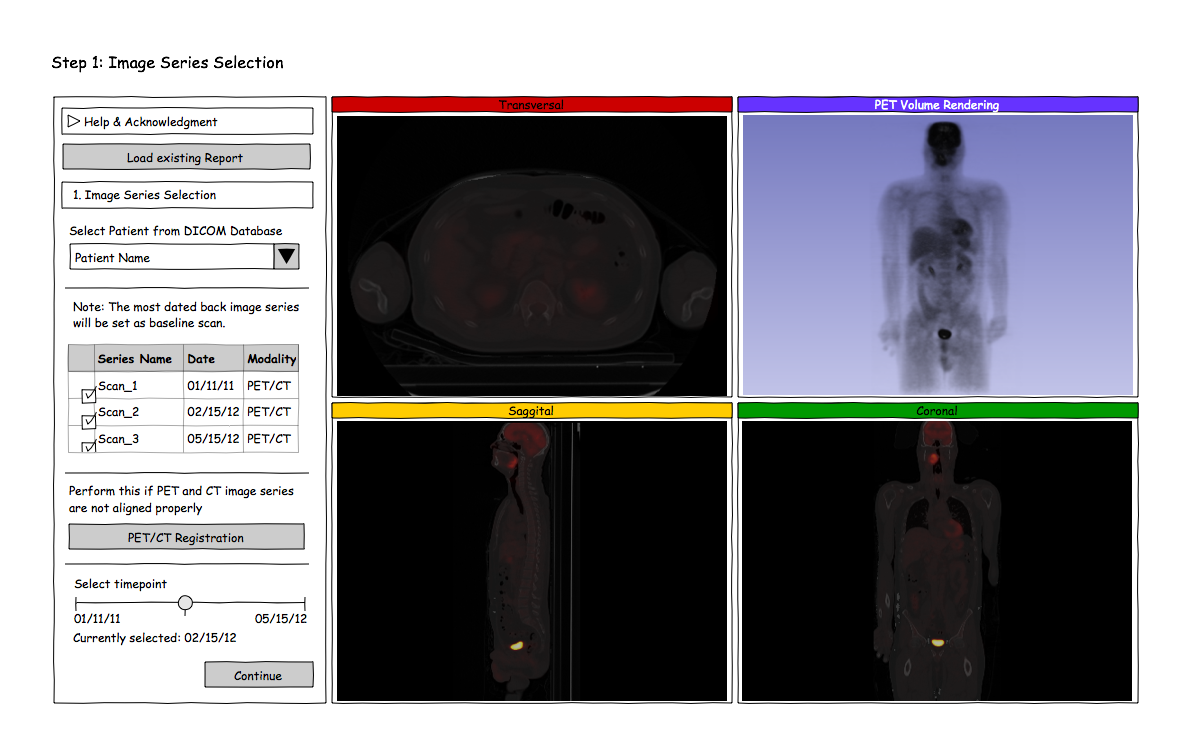Screen dimensions: 1188x753
Task: Click the 3D PET body rendering image
Action: coord(937,255)
